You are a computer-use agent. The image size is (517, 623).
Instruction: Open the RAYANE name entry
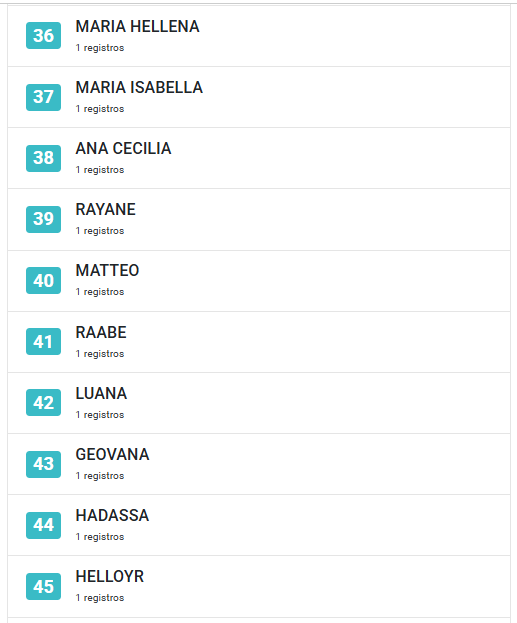pos(106,209)
